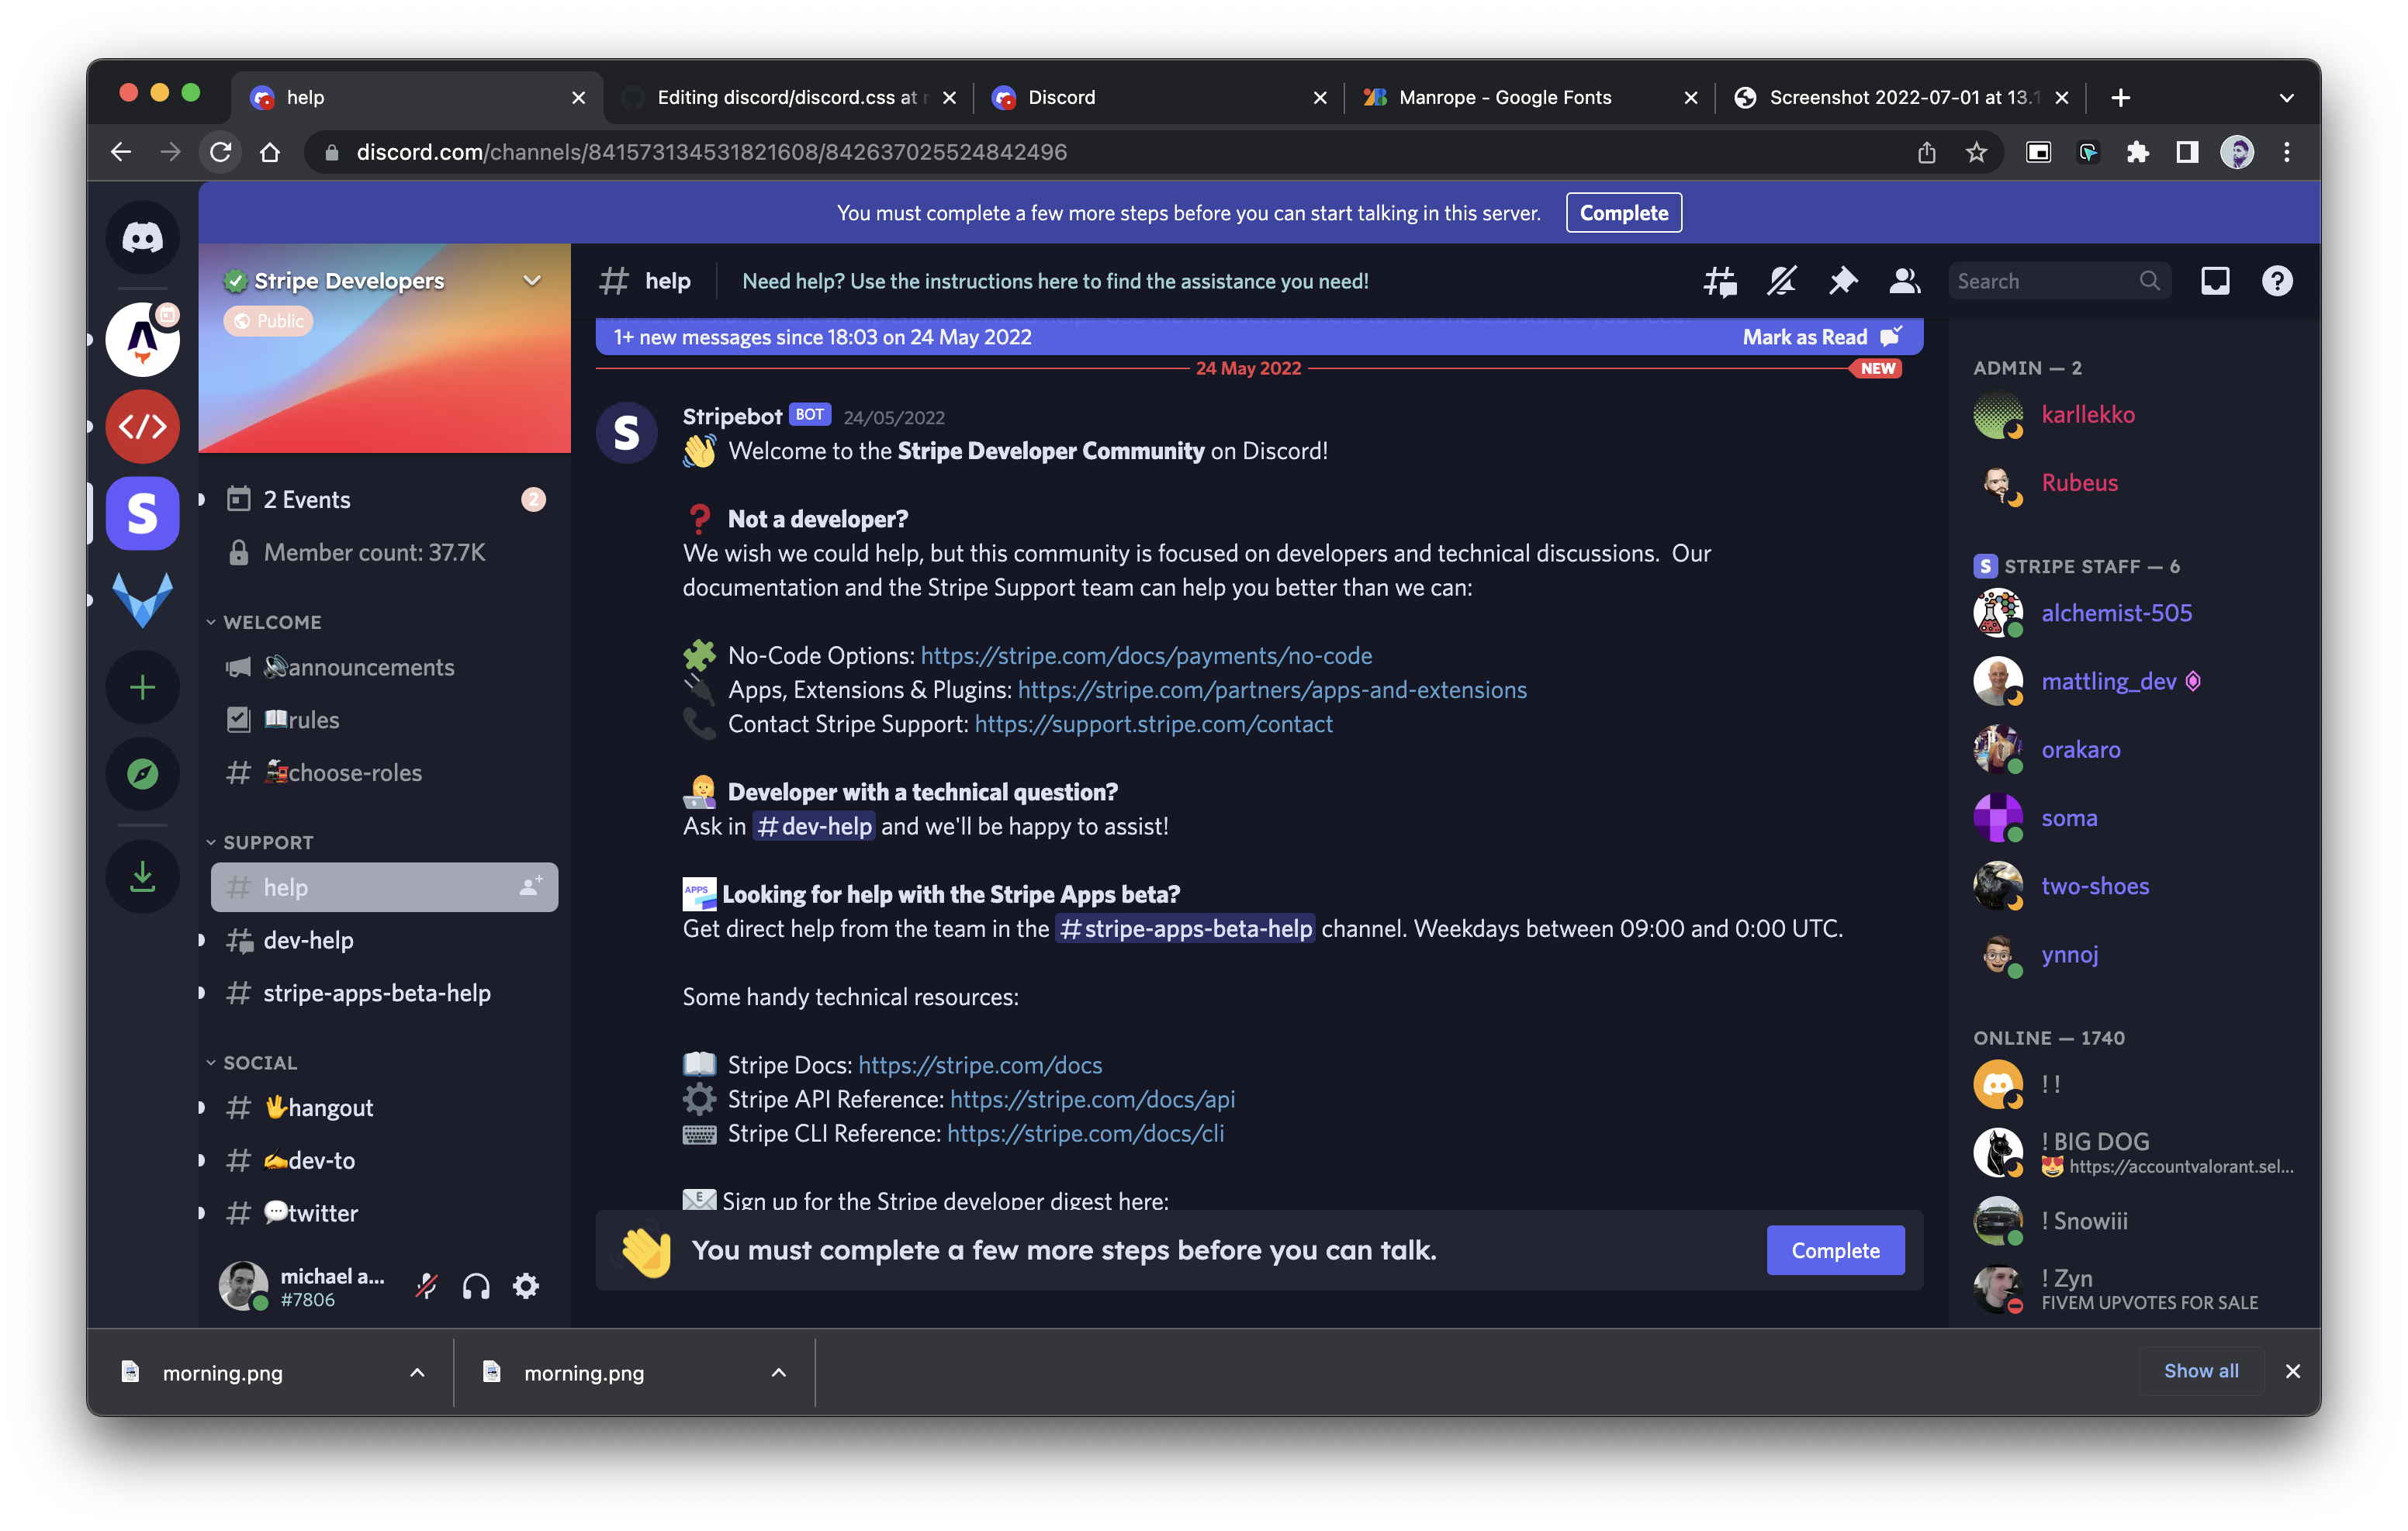
Task: Click the Download Apps icon in sidebar
Action: click(x=142, y=877)
